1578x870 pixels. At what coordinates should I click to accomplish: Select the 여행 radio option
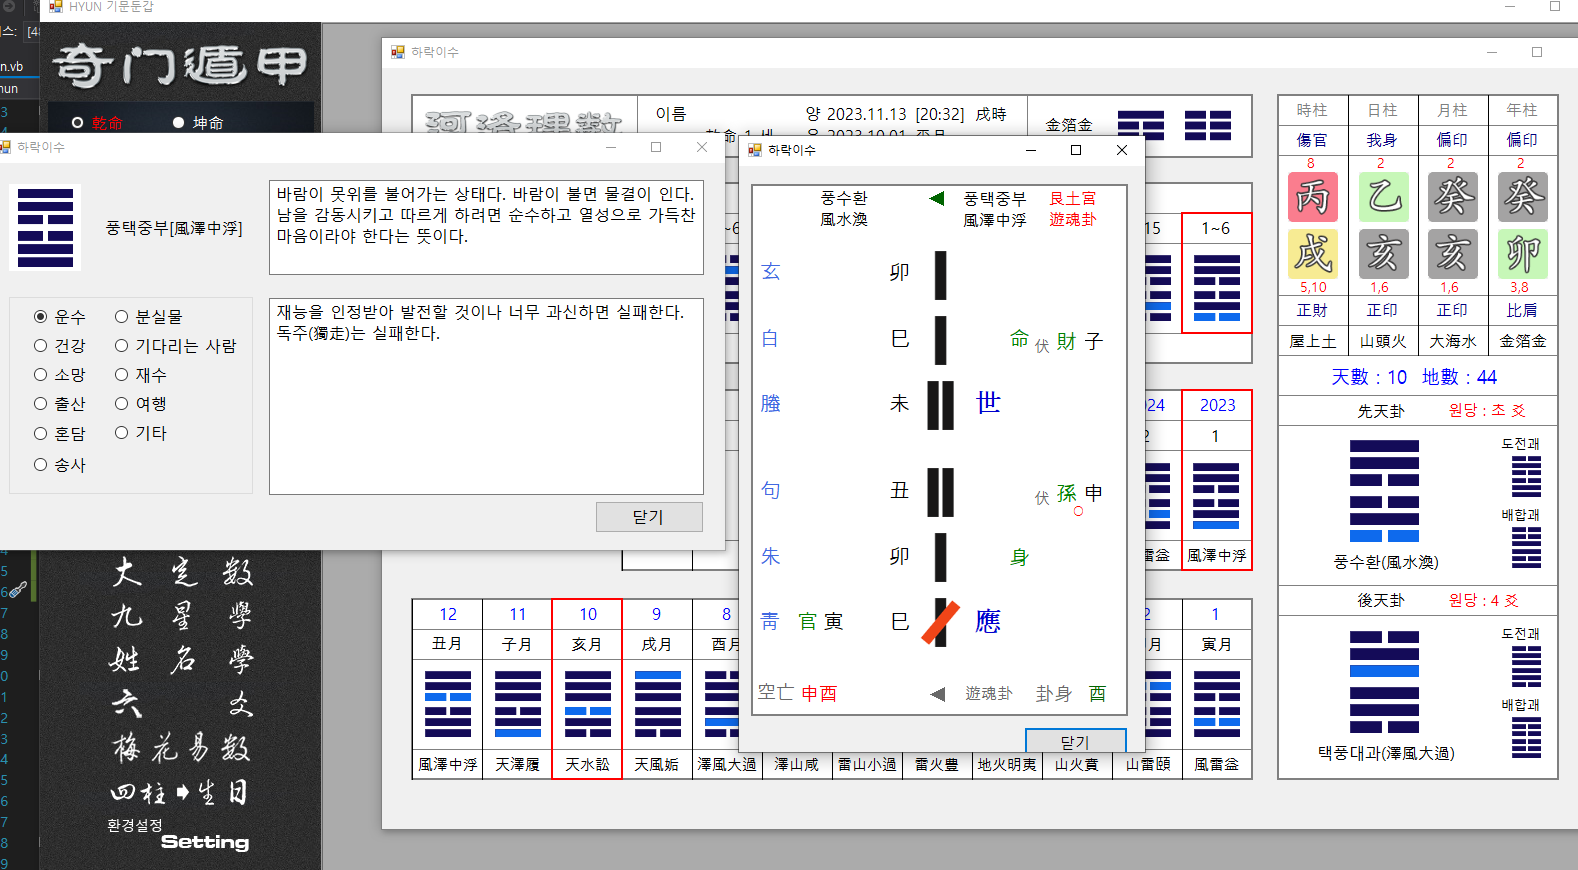[x=140, y=404]
